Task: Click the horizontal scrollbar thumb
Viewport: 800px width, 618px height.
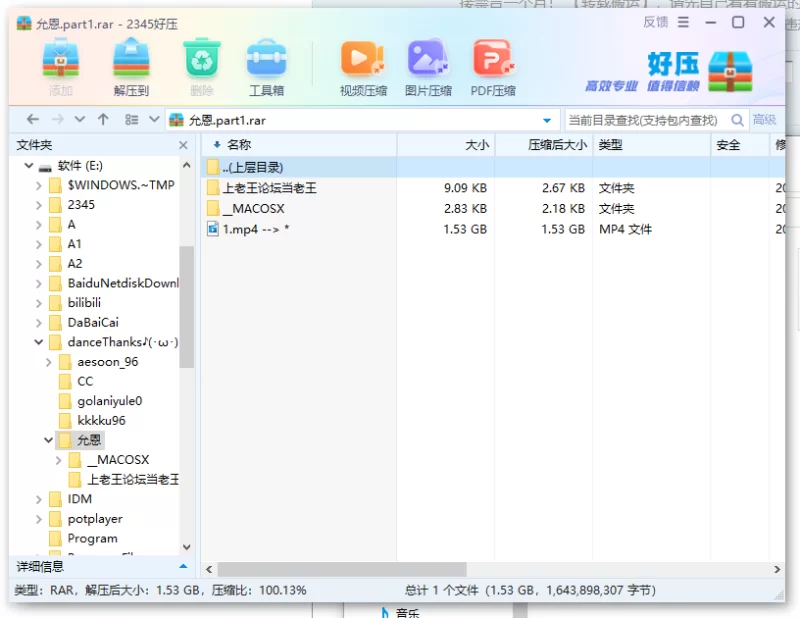Action: pos(342,569)
